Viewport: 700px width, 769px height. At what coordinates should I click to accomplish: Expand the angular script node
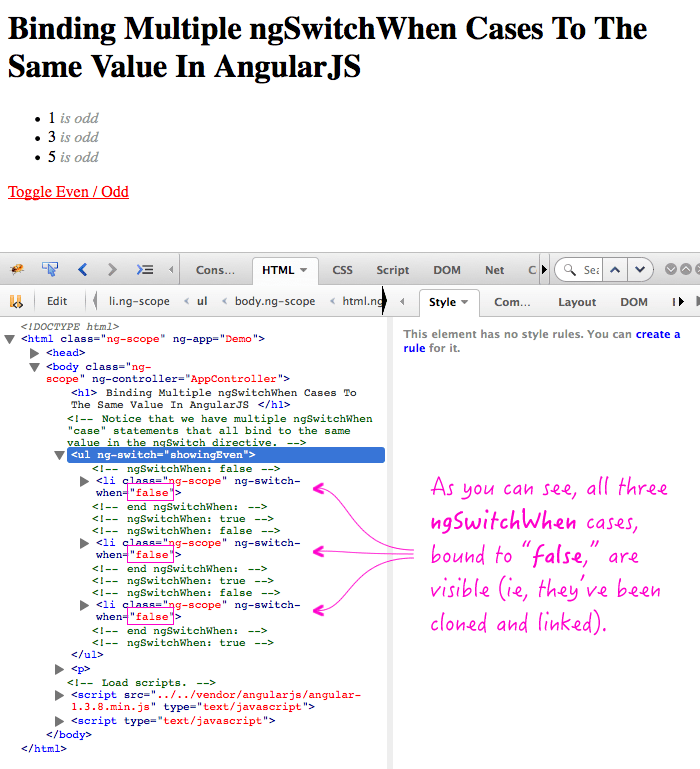pos(59,695)
